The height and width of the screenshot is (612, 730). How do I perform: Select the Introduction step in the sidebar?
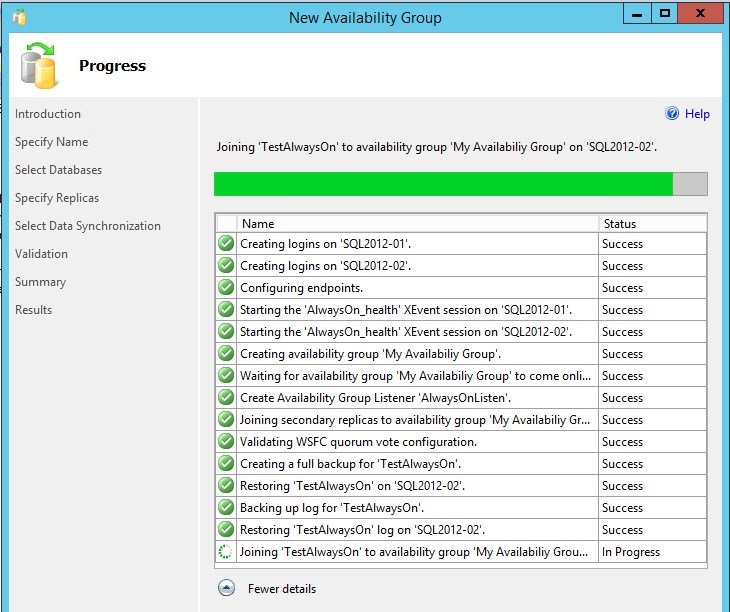(x=48, y=114)
